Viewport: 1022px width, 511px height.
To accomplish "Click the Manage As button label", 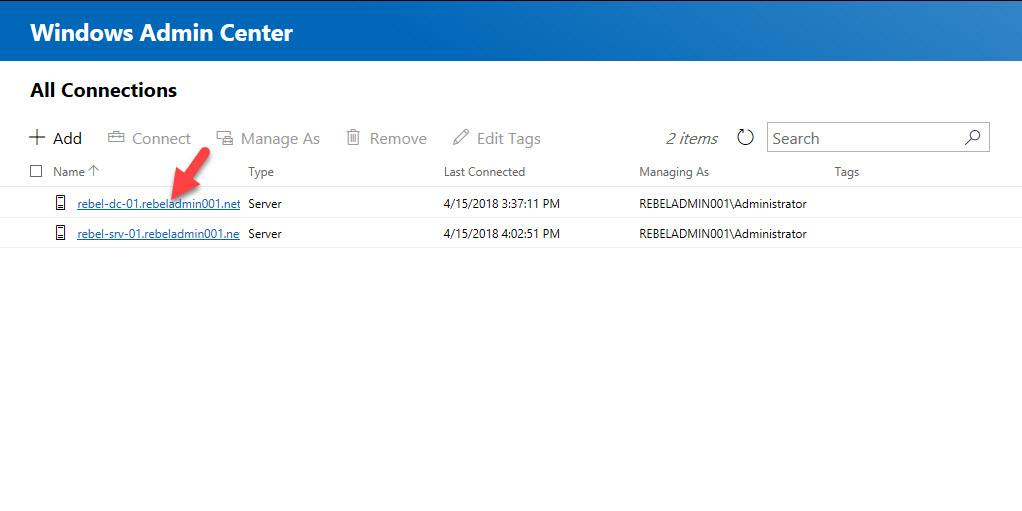I will pyautogui.click(x=280, y=138).
